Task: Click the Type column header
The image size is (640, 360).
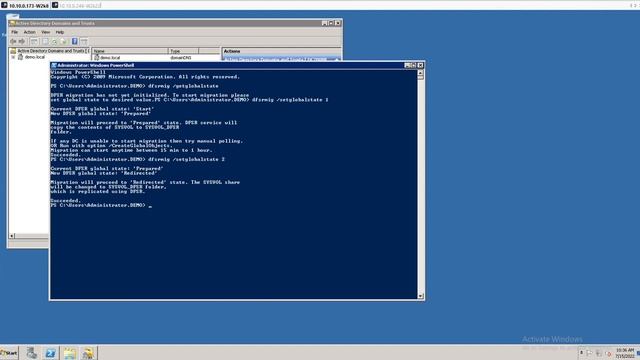Action: coord(184,51)
